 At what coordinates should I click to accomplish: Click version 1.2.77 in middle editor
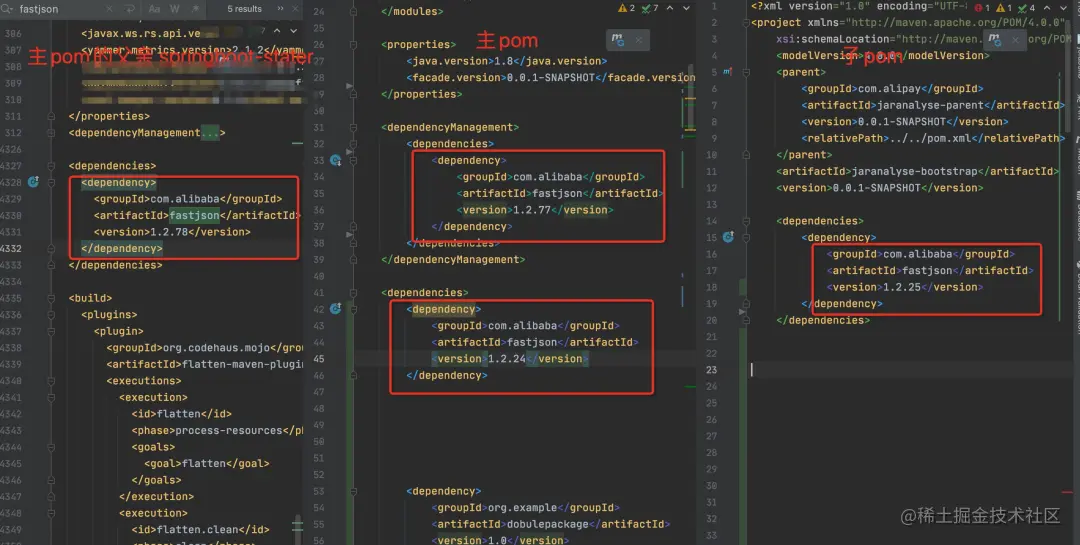click(x=534, y=210)
